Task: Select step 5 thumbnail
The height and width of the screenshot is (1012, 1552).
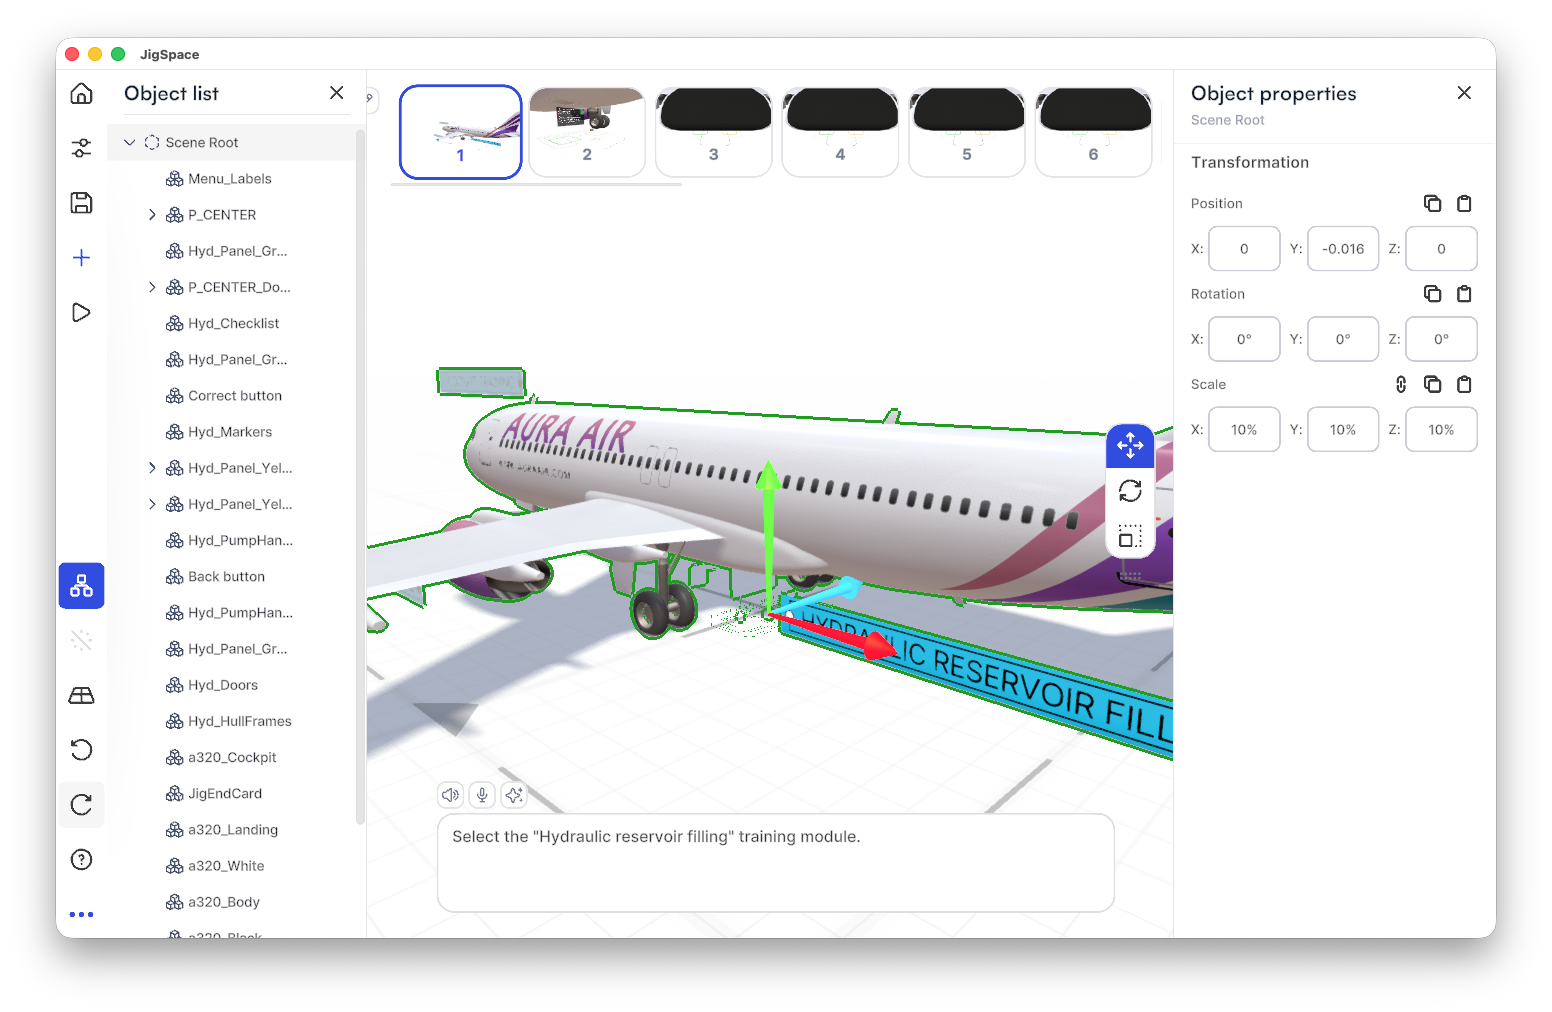Action: coord(967,132)
